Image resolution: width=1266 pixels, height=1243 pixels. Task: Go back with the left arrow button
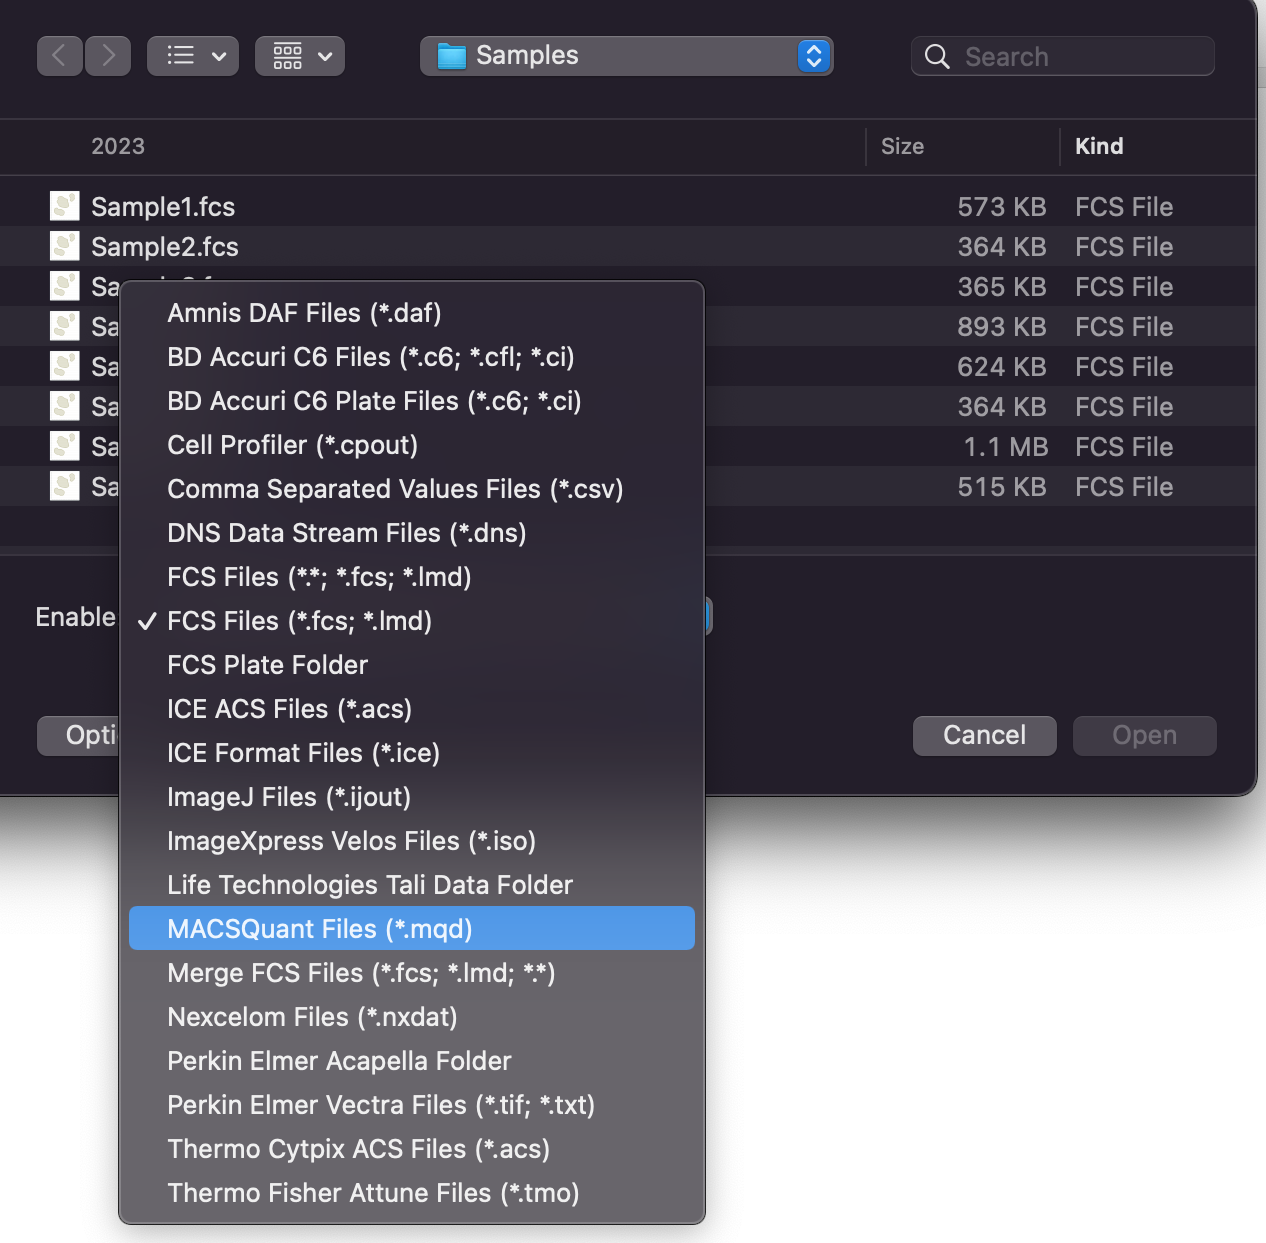(59, 56)
